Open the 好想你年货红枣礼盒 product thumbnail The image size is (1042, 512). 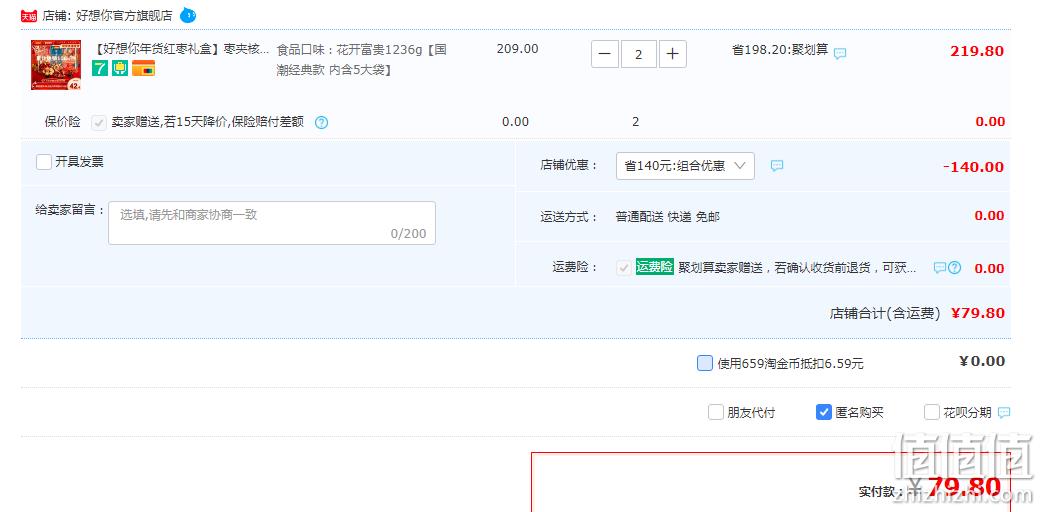pos(56,64)
